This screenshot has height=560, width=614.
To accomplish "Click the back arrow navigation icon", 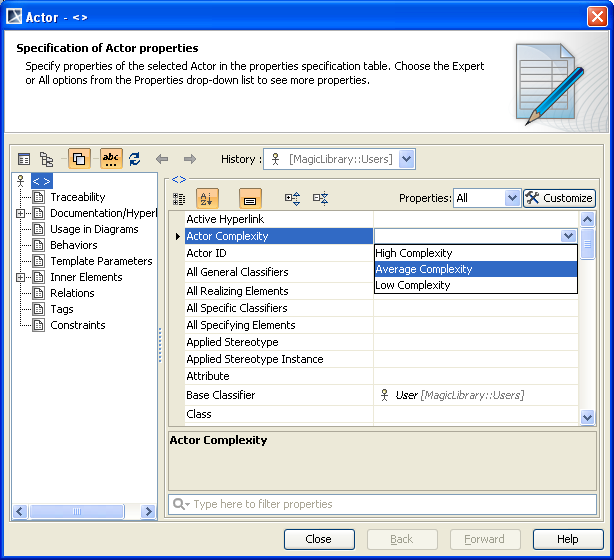I will (162, 159).
